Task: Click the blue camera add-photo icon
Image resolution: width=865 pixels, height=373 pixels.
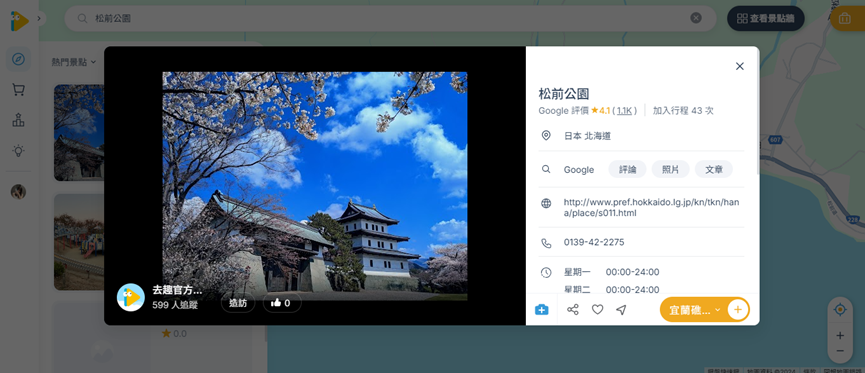Action: (x=542, y=310)
